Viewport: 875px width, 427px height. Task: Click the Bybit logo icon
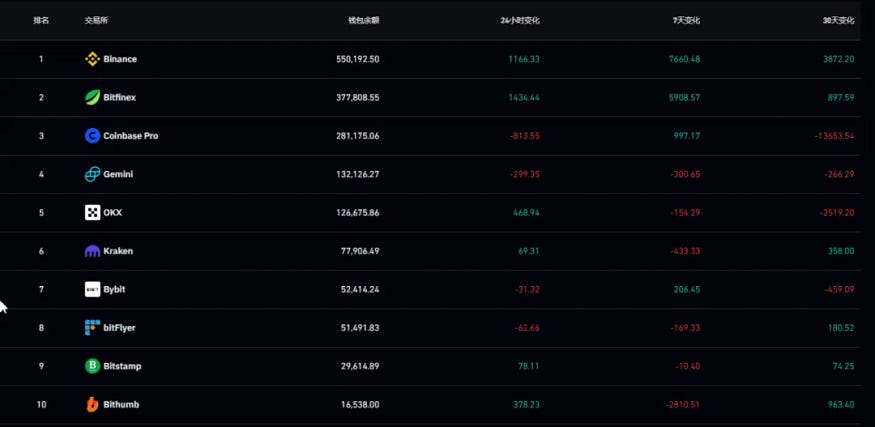point(93,289)
